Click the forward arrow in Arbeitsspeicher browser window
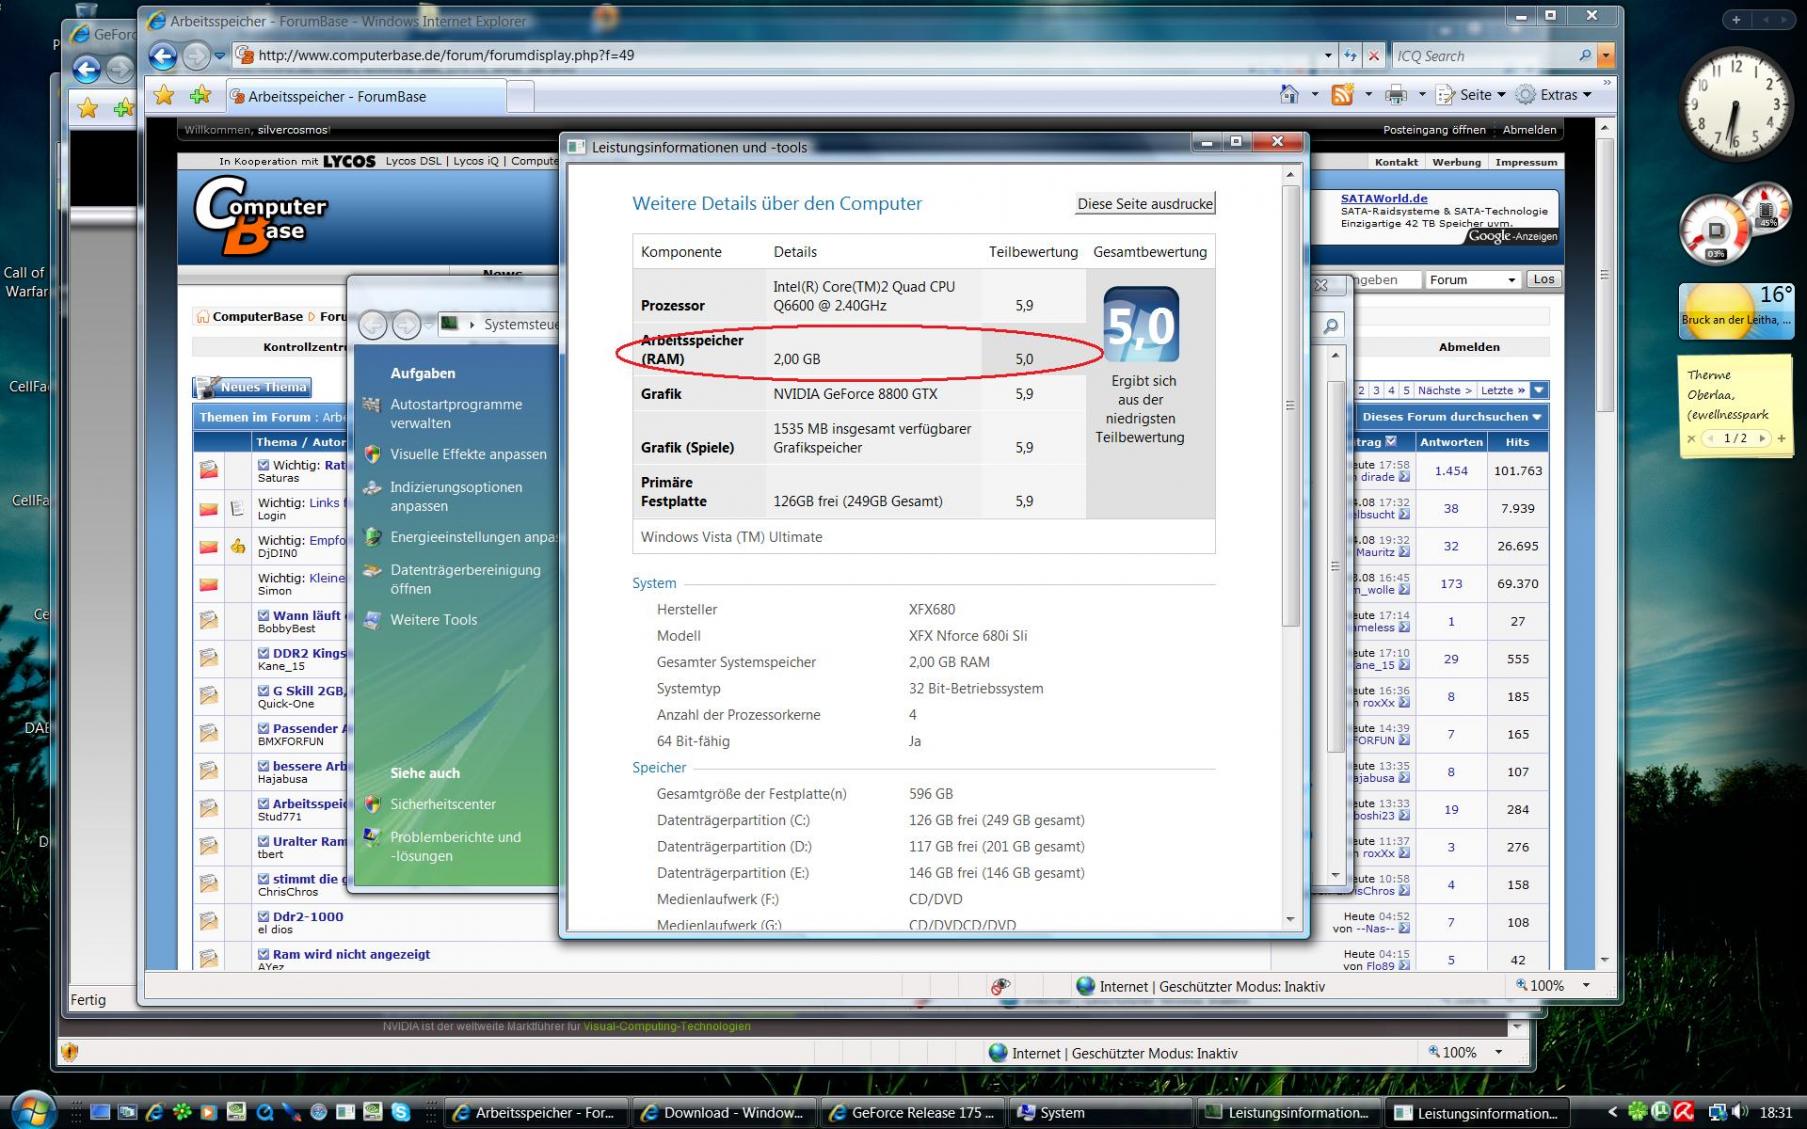This screenshot has width=1807, height=1129. coord(196,56)
